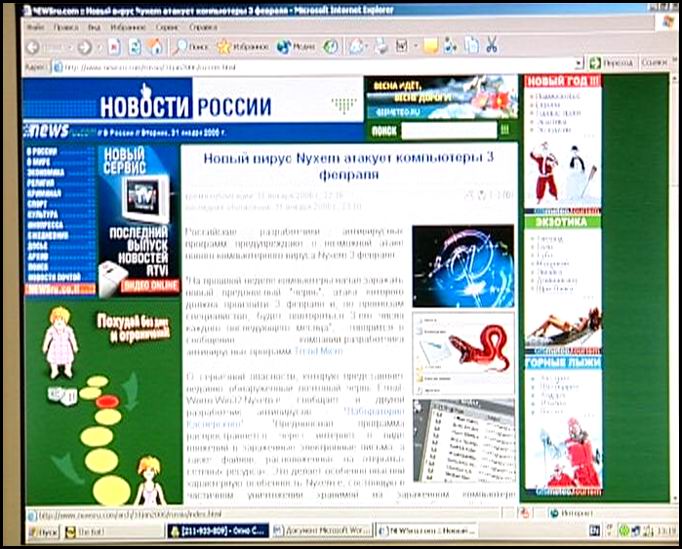Viewport: 682px width, 549px height.
Task: Open the Forward button history dropdown arrow
Action: click(99, 47)
